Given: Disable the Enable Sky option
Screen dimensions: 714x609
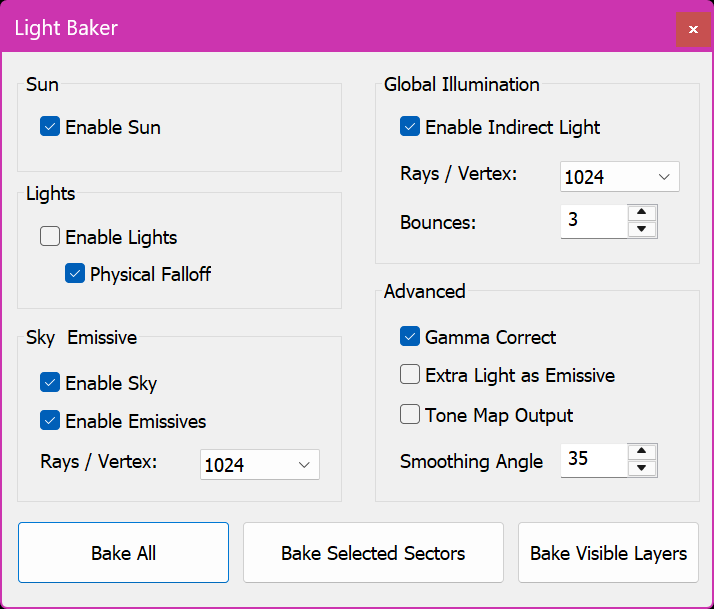Looking at the screenshot, I should click(50, 383).
